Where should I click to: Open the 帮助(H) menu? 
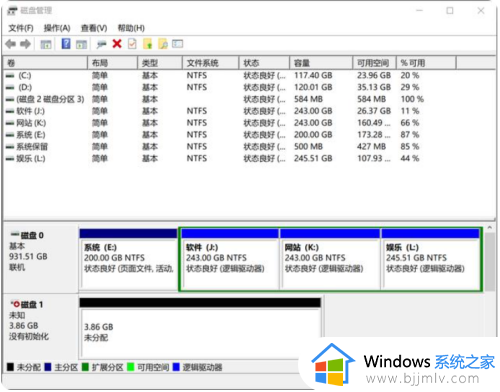pyautogui.click(x=131, y=28)
